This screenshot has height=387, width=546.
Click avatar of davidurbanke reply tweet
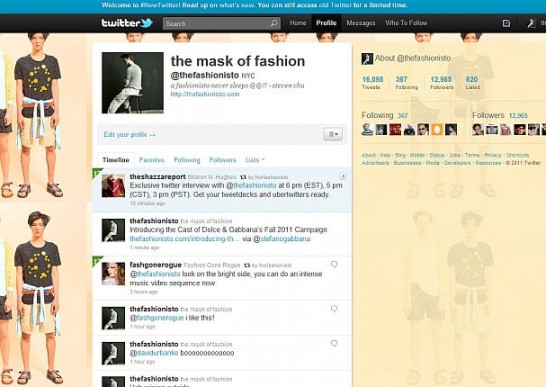[x=113, y=353]
